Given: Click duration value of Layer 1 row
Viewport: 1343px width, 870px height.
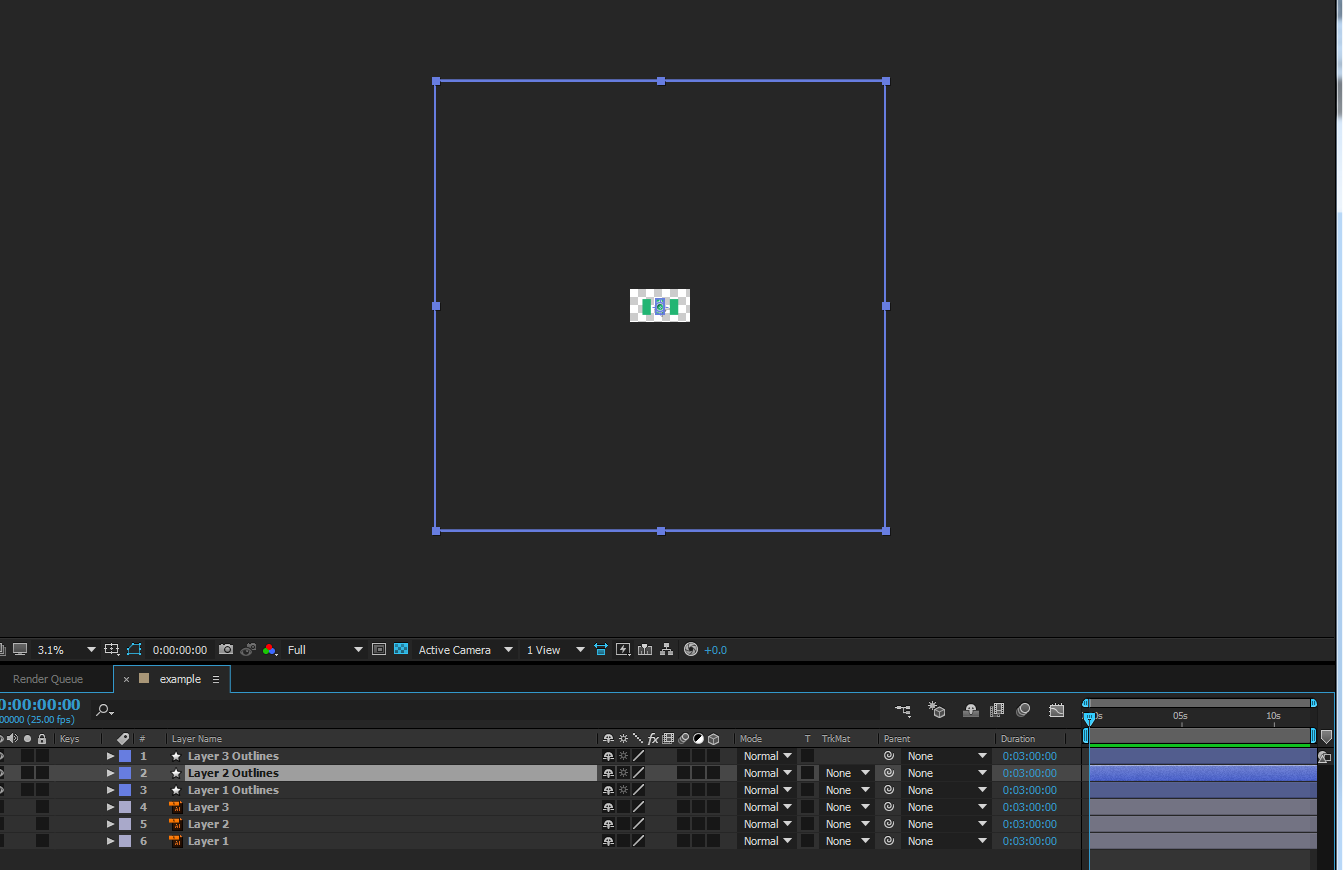Looking at the screenshot, I should 1029,841.
